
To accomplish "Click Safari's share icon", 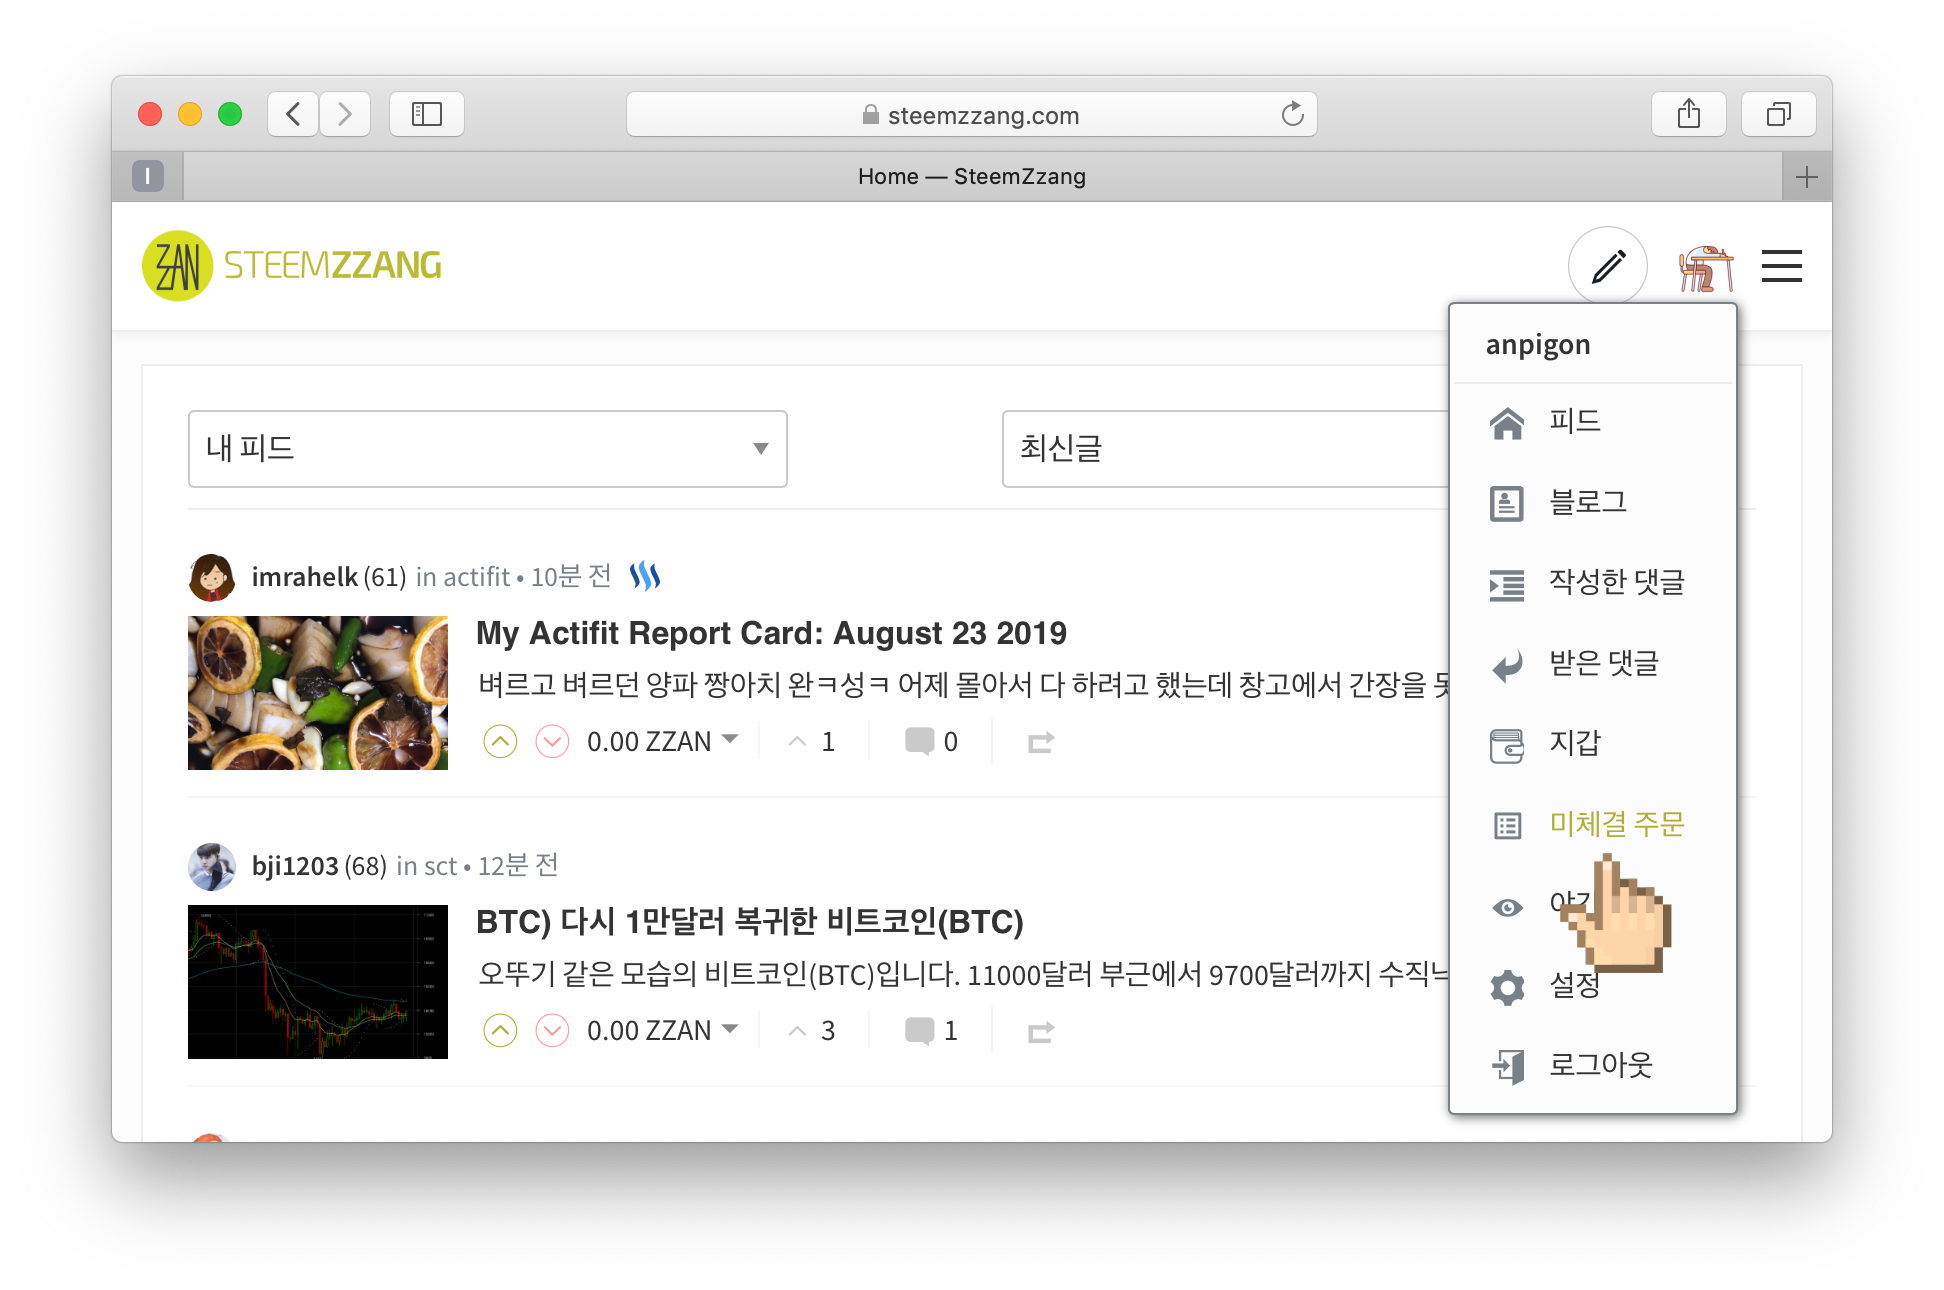I will point(1688,114).
